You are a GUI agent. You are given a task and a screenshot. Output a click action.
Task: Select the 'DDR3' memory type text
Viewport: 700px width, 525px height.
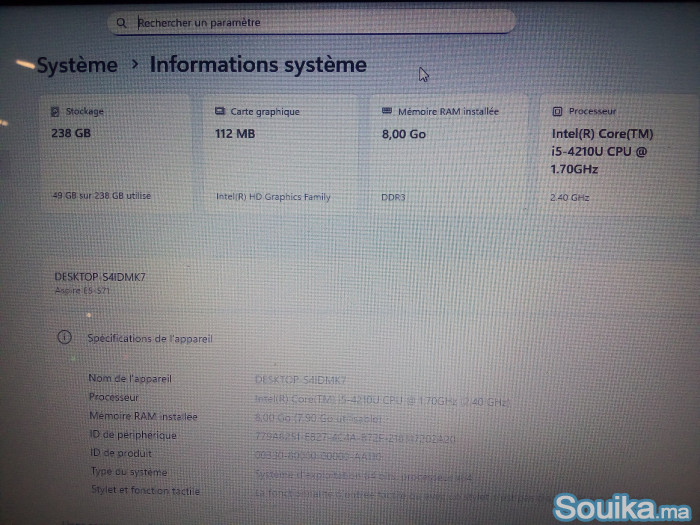393,197
